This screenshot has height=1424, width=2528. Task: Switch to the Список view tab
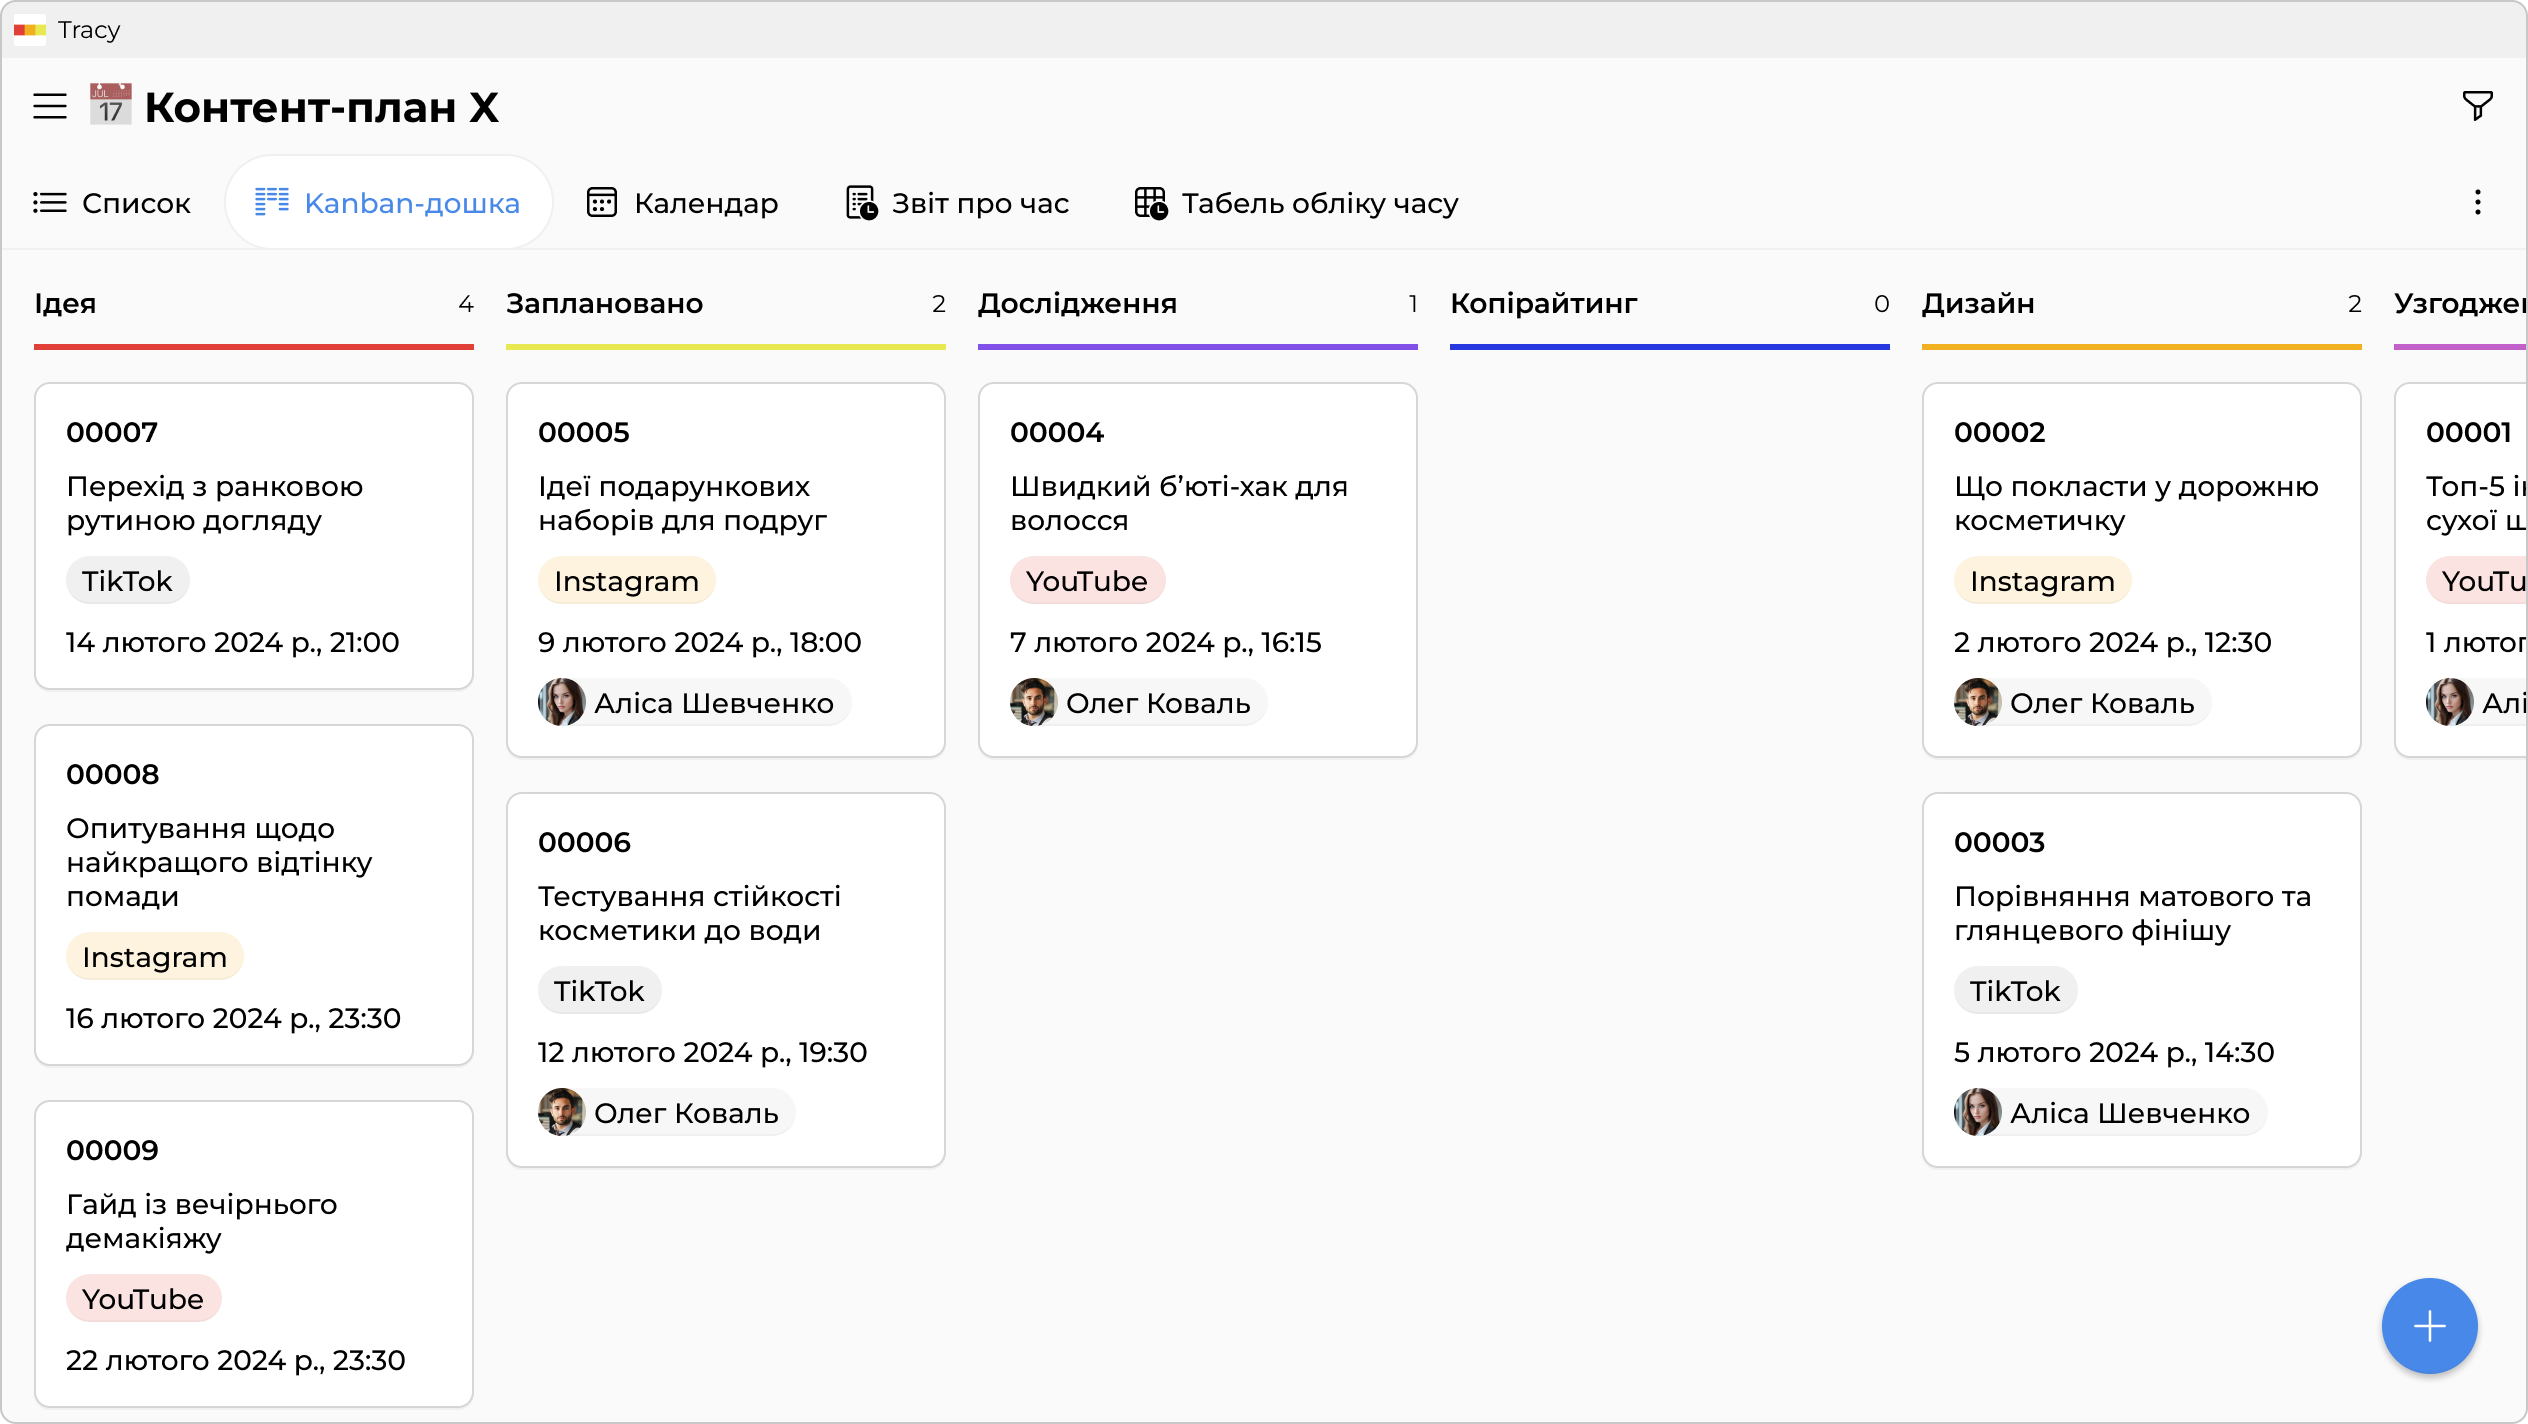click(112, 203)
